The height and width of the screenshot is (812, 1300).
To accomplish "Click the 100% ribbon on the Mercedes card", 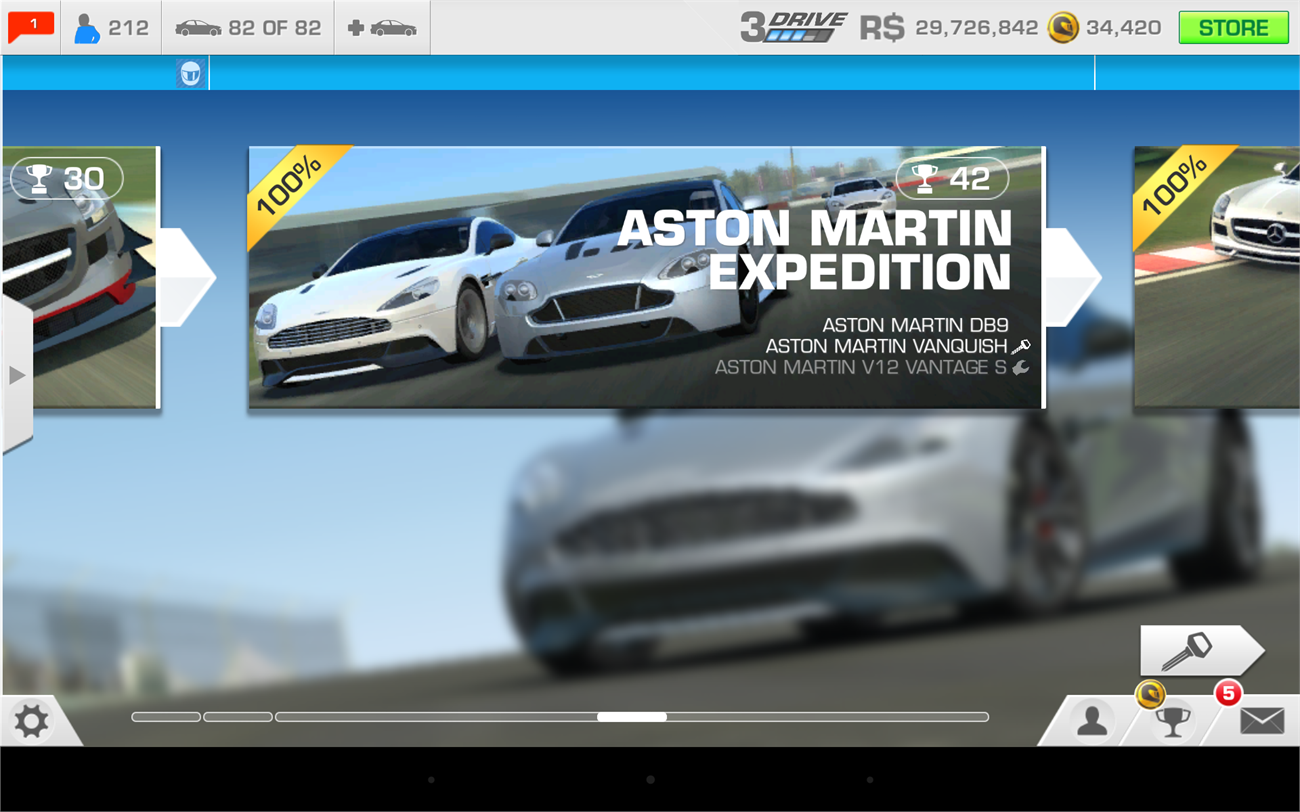I will click(x=1176, y=184).
